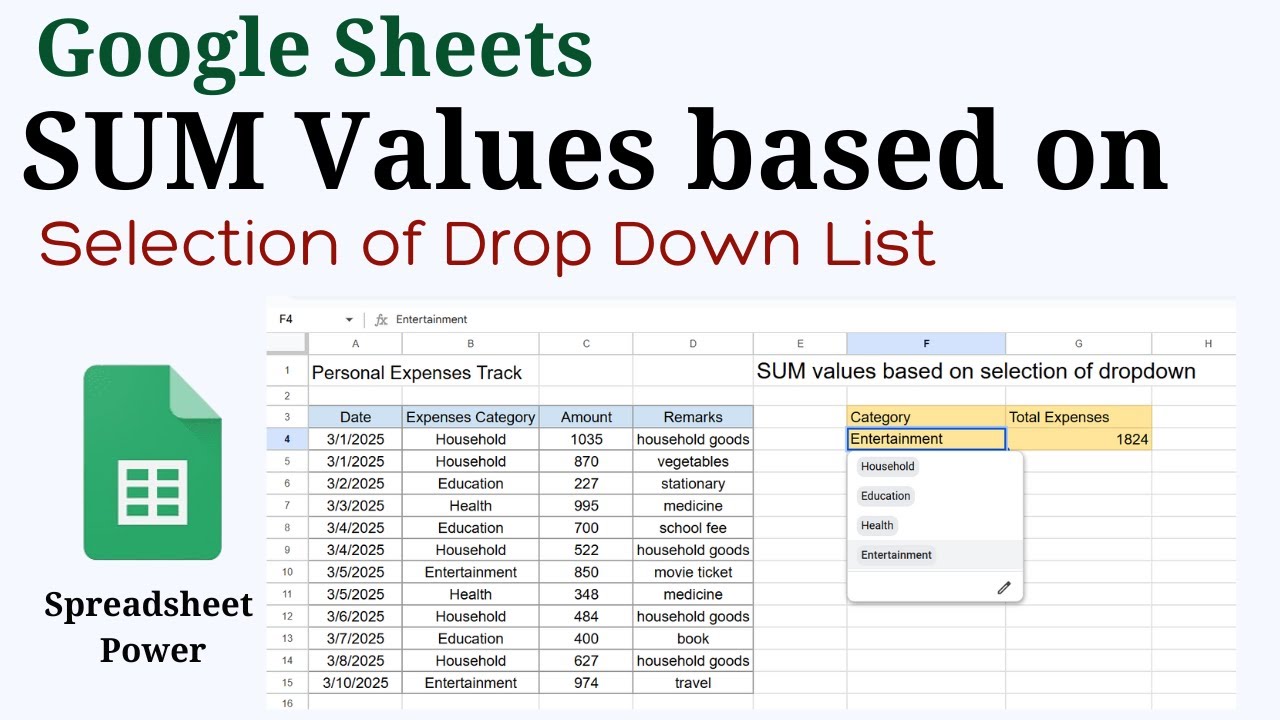Click date cell 3/10/2025
The image size is (1280, 720).
point(355,683)
